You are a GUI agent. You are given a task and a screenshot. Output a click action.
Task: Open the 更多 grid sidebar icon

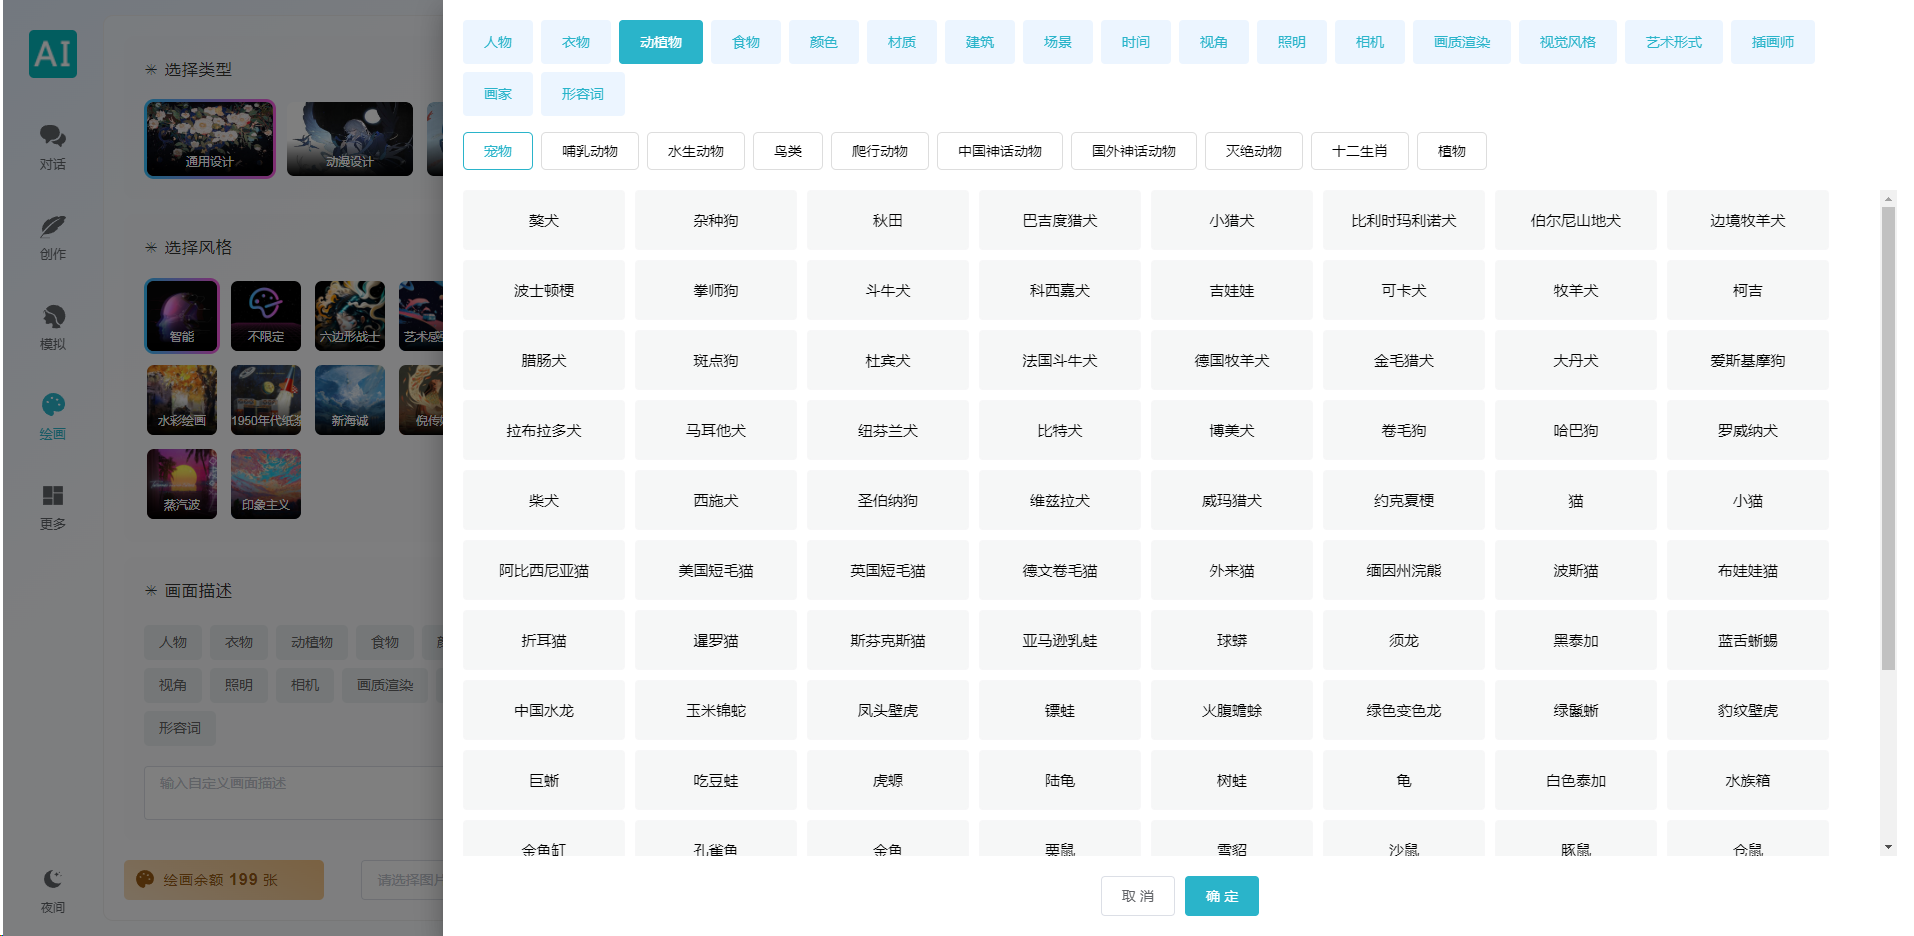tap(53, 506)
